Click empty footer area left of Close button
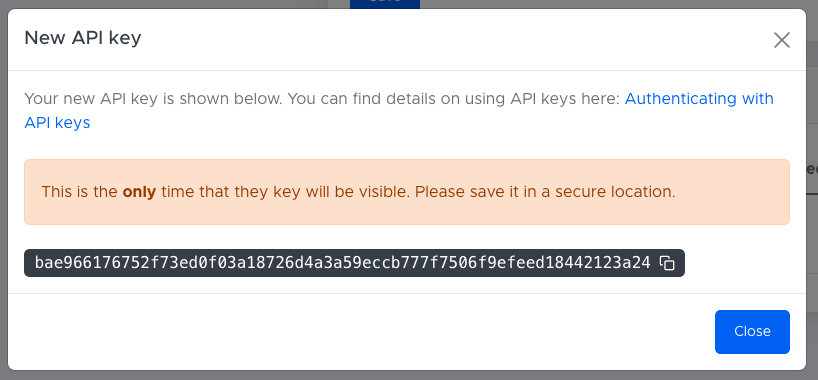Viewport: 818px width, 380px height. pos(360,331)
